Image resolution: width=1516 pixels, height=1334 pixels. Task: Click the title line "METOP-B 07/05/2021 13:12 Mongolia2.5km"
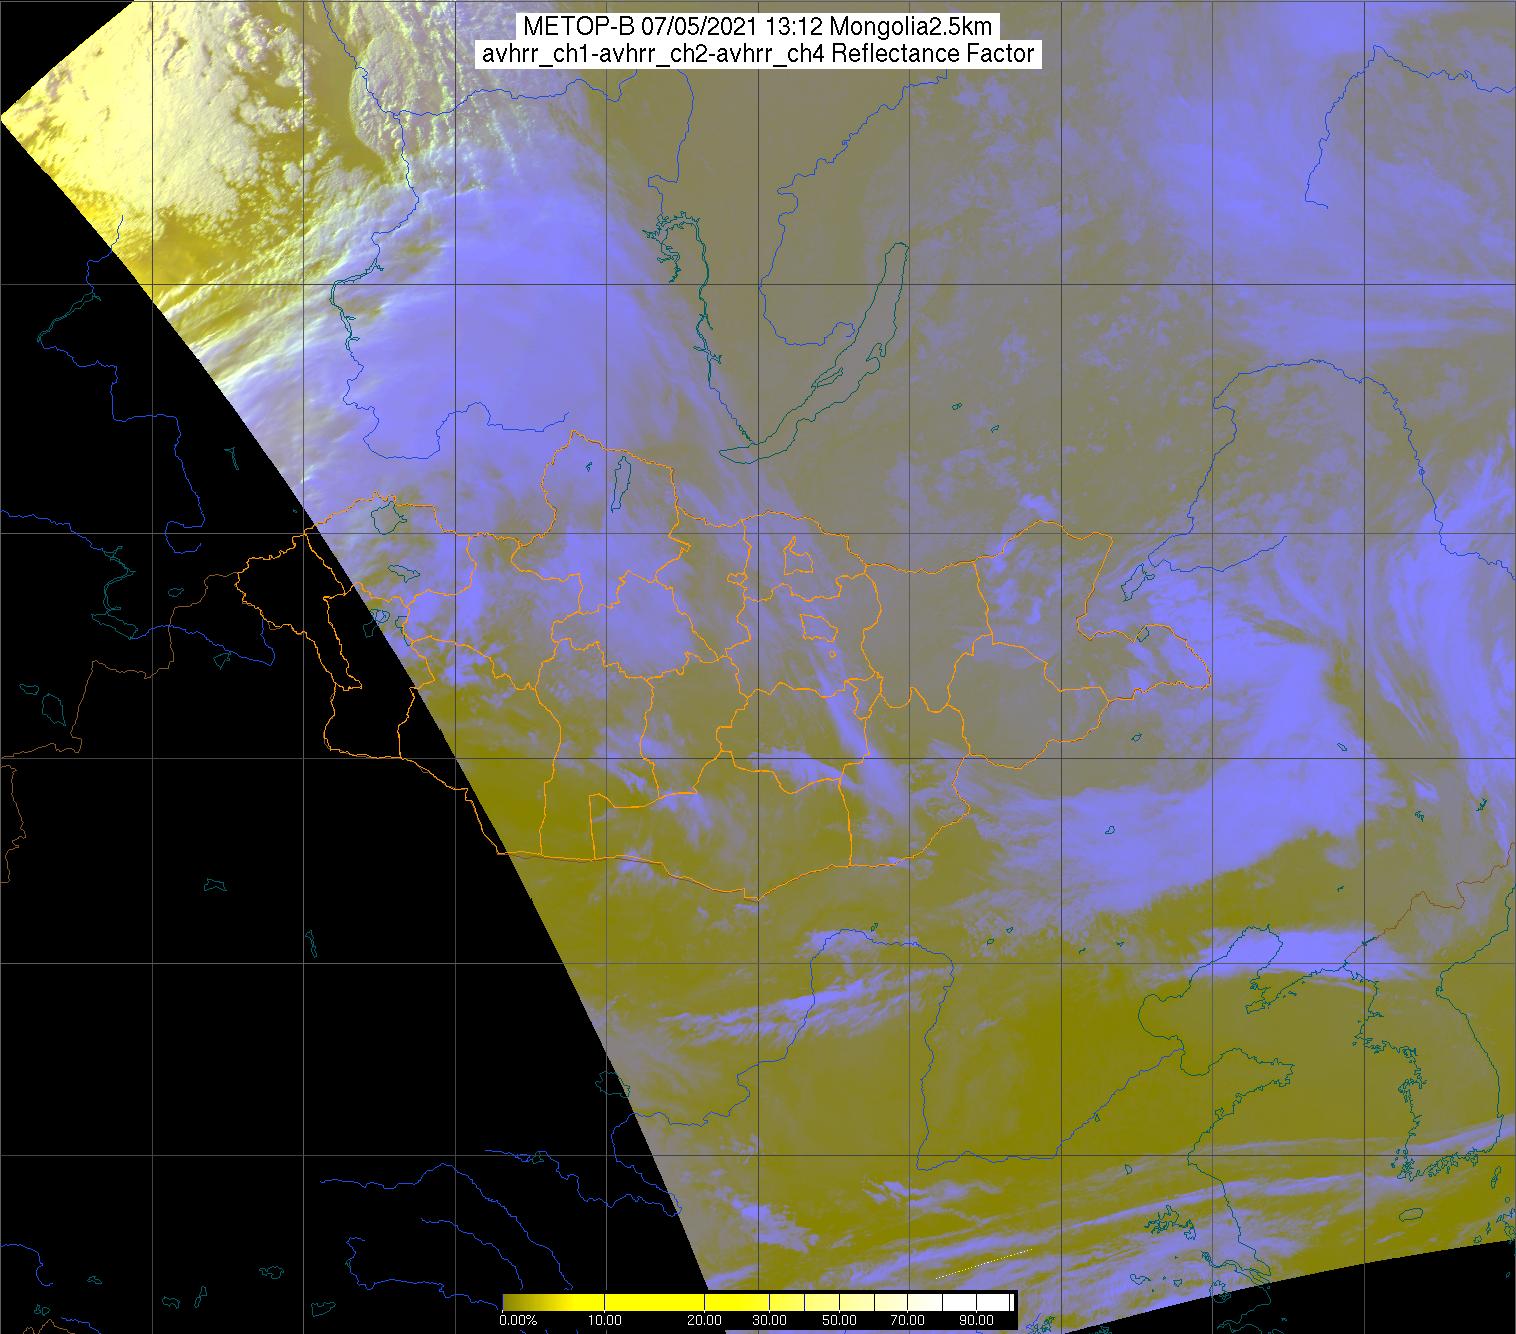[x=758, y=27]
